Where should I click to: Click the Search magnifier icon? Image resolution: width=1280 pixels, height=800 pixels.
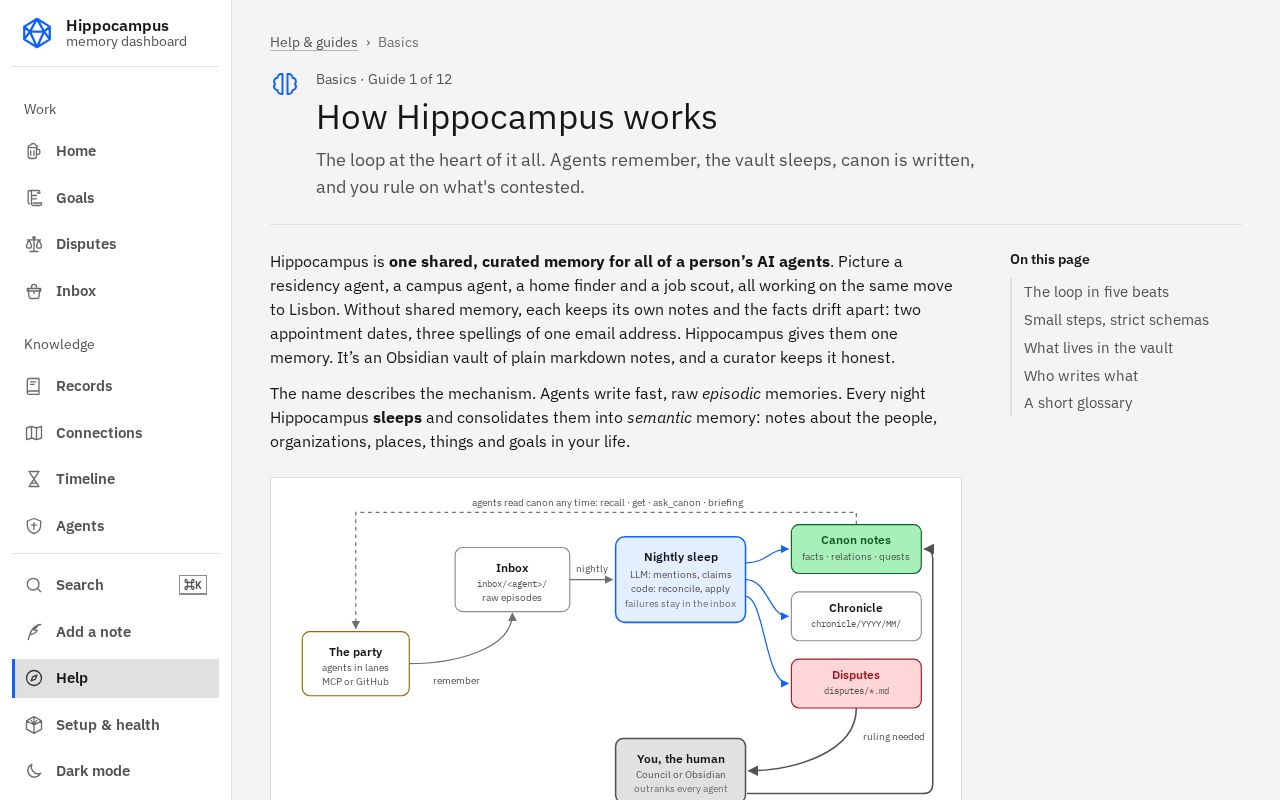pos(34,585)
